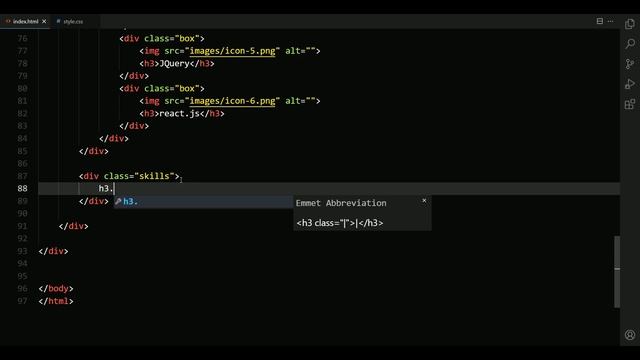Close the Emmet Abbreviation details popup

[x=424, y=200]
